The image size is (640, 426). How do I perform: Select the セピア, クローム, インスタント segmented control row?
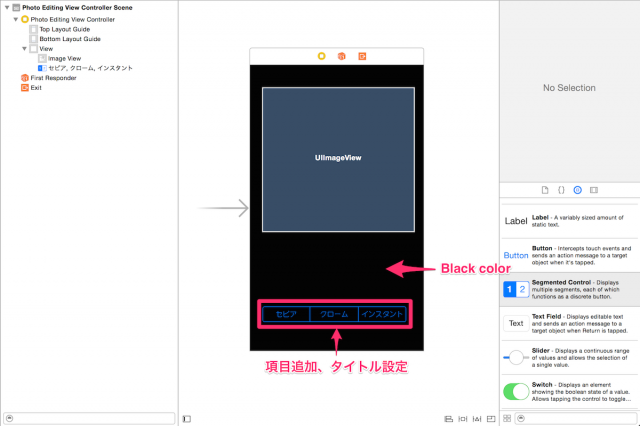point(90,68)
